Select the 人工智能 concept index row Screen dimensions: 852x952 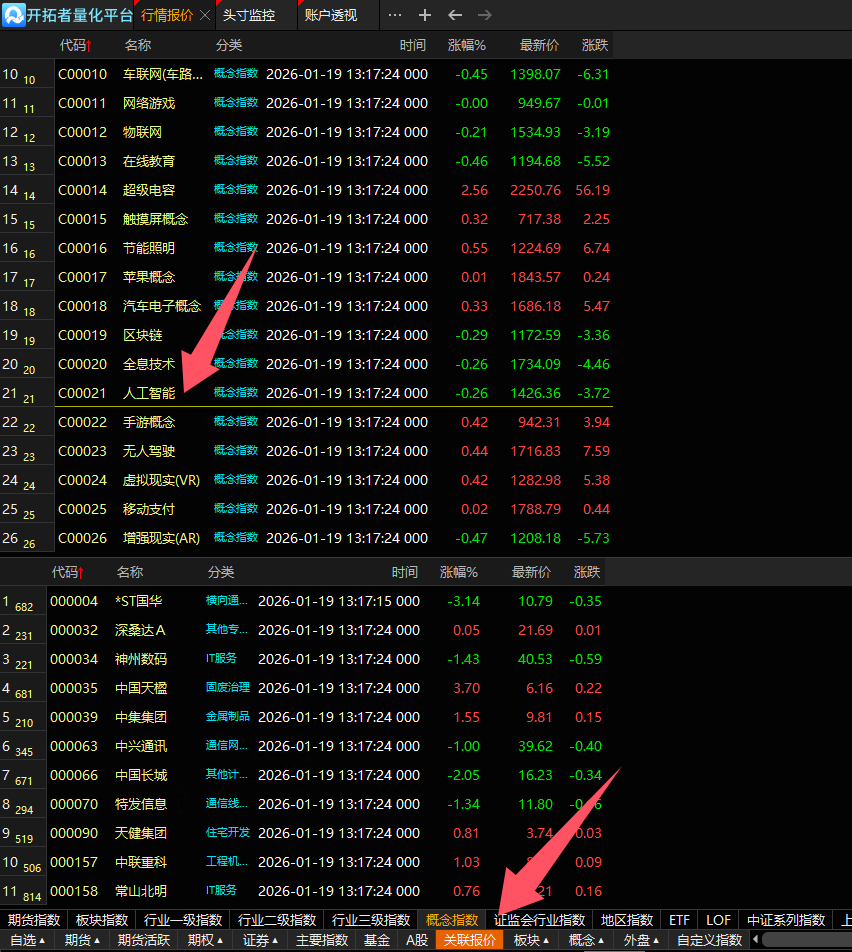point(149,393)
